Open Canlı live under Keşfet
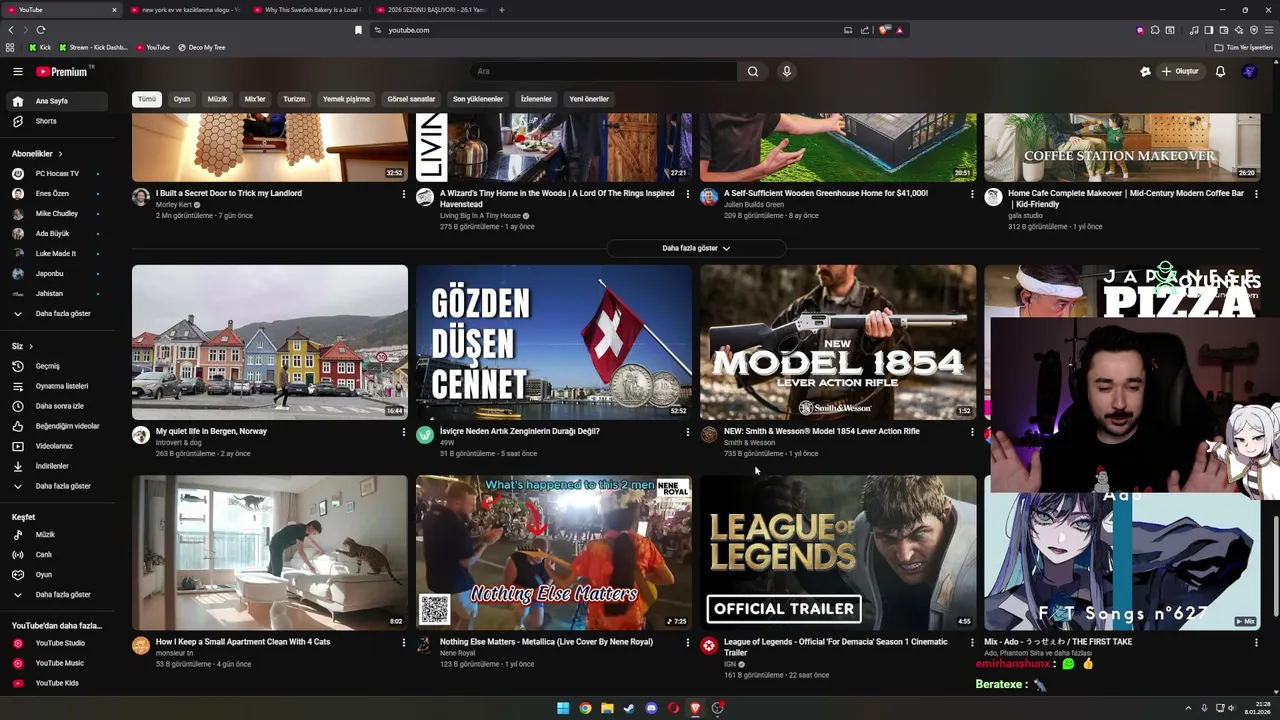 coord(55,555)
